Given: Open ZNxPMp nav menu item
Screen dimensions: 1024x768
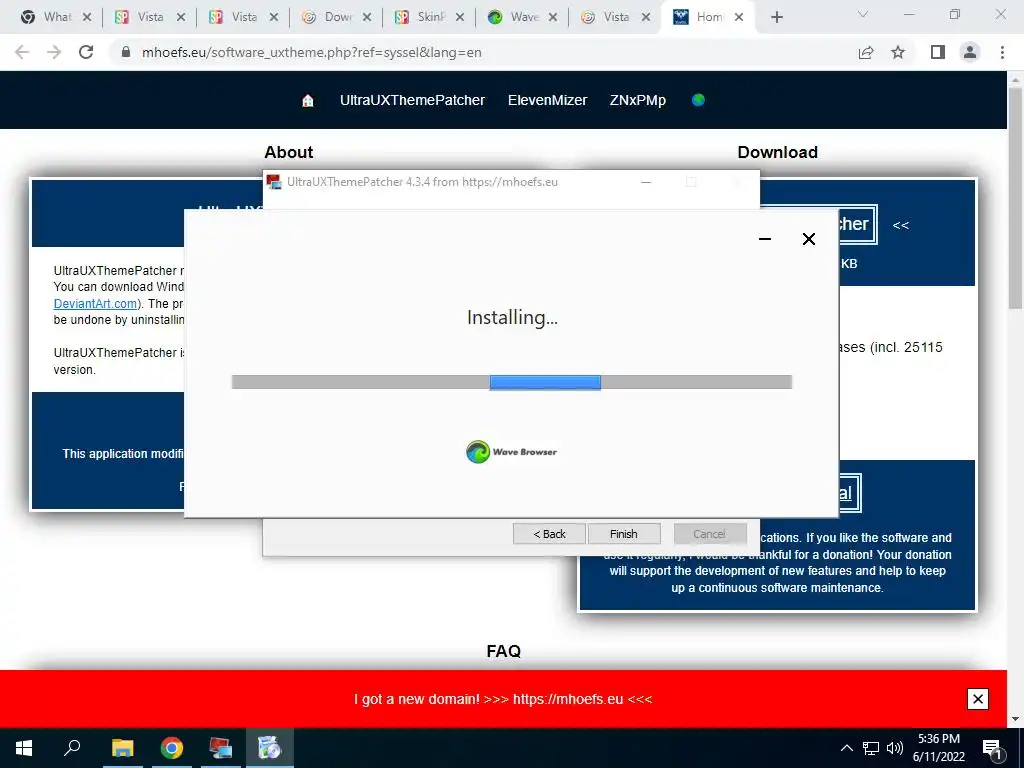Looking at the screenshot, I should click(x=637, y=100).
